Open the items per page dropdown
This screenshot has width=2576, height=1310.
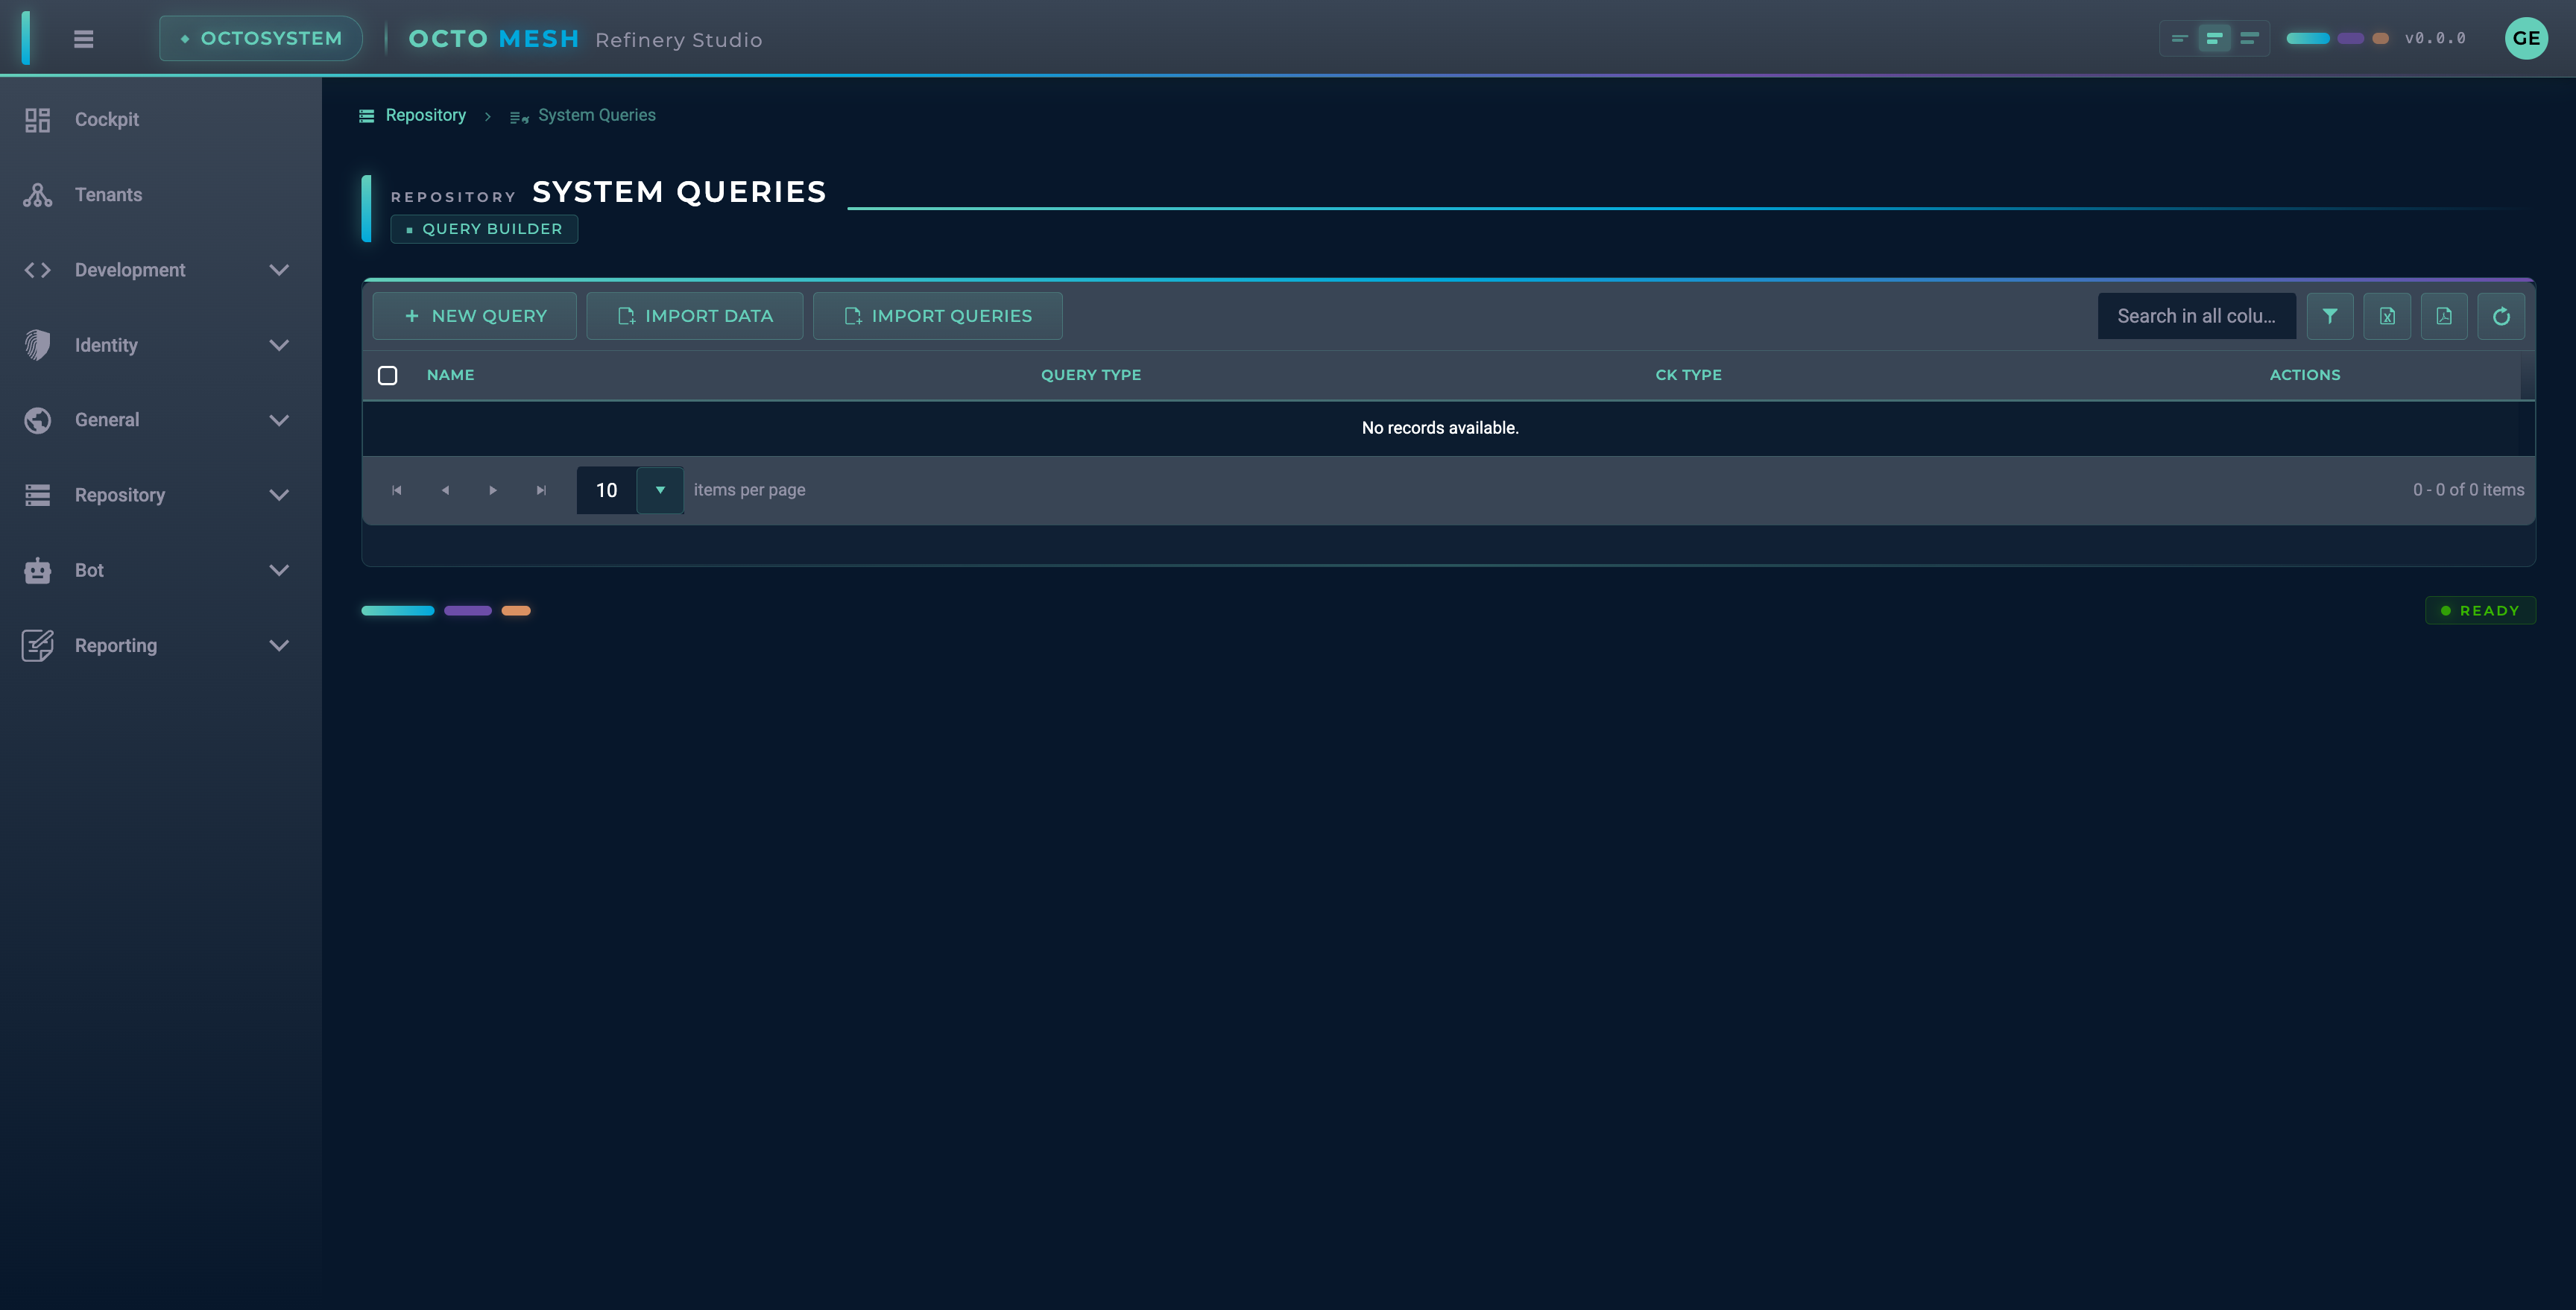tap(659, 490)
